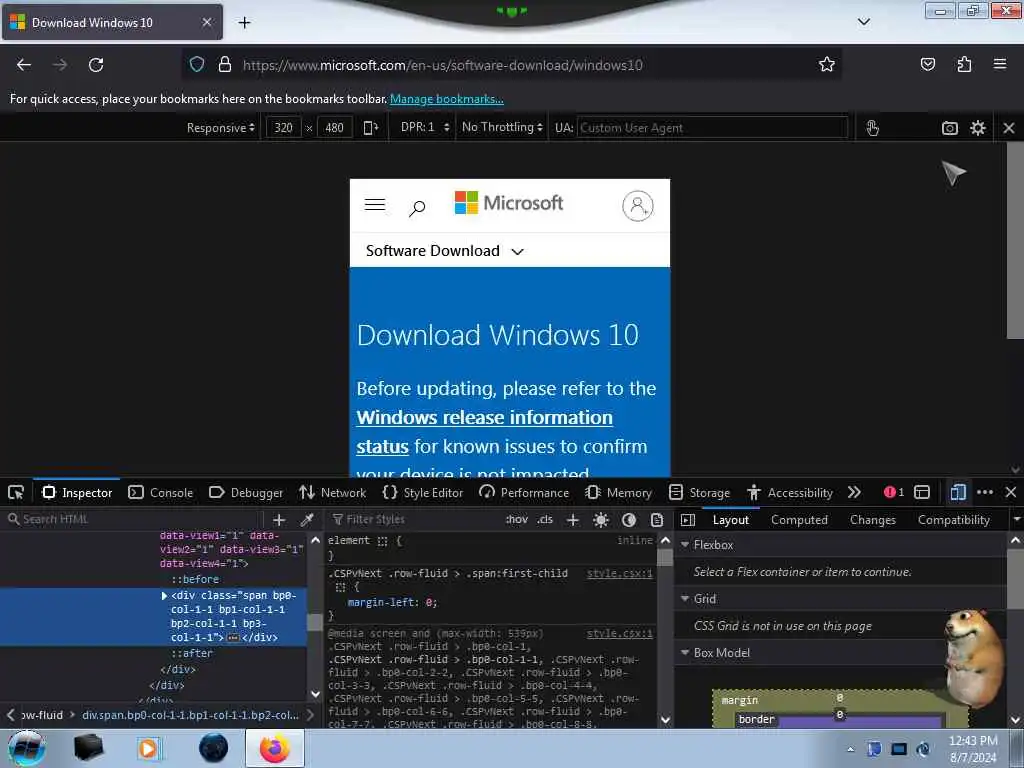The width and height of the screenshot is (1024, 768).
Task: Grab a color with the eyedropper
Action: click(x=306, y=519)
